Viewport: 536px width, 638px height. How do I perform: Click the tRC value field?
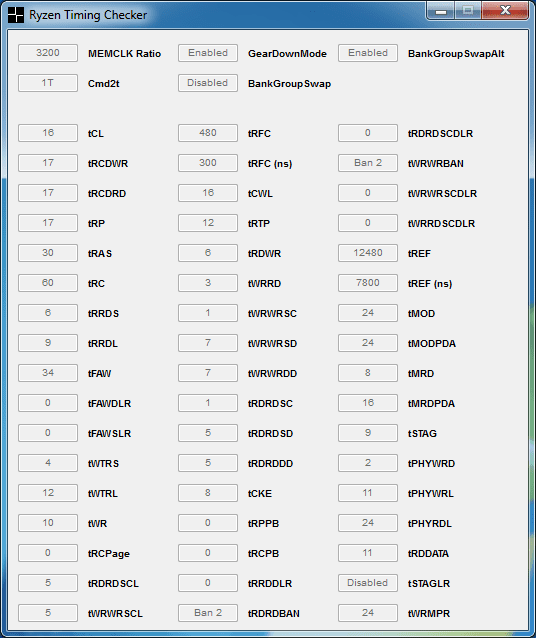point(48,283)
